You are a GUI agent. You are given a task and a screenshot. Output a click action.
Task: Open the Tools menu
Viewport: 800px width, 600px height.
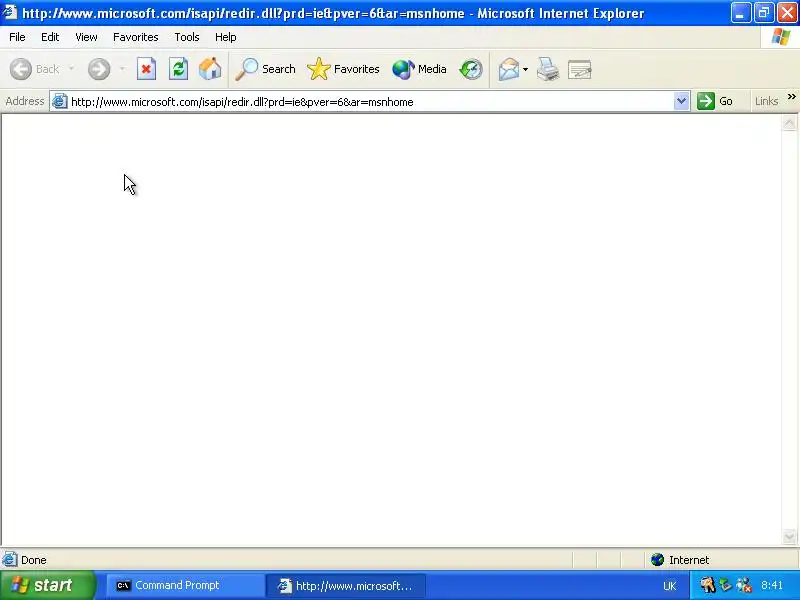187,37
